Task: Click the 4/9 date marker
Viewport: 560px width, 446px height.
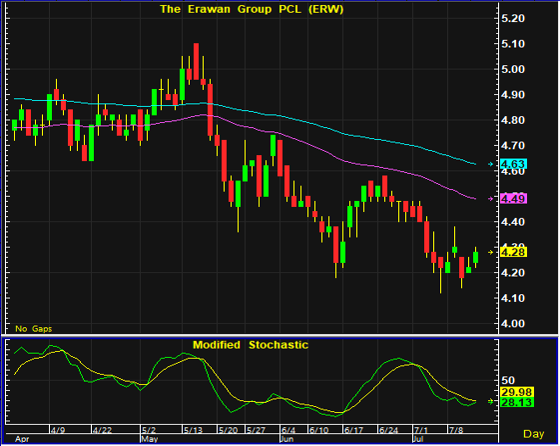Action: pyautogui.click(x=58, y=430)
